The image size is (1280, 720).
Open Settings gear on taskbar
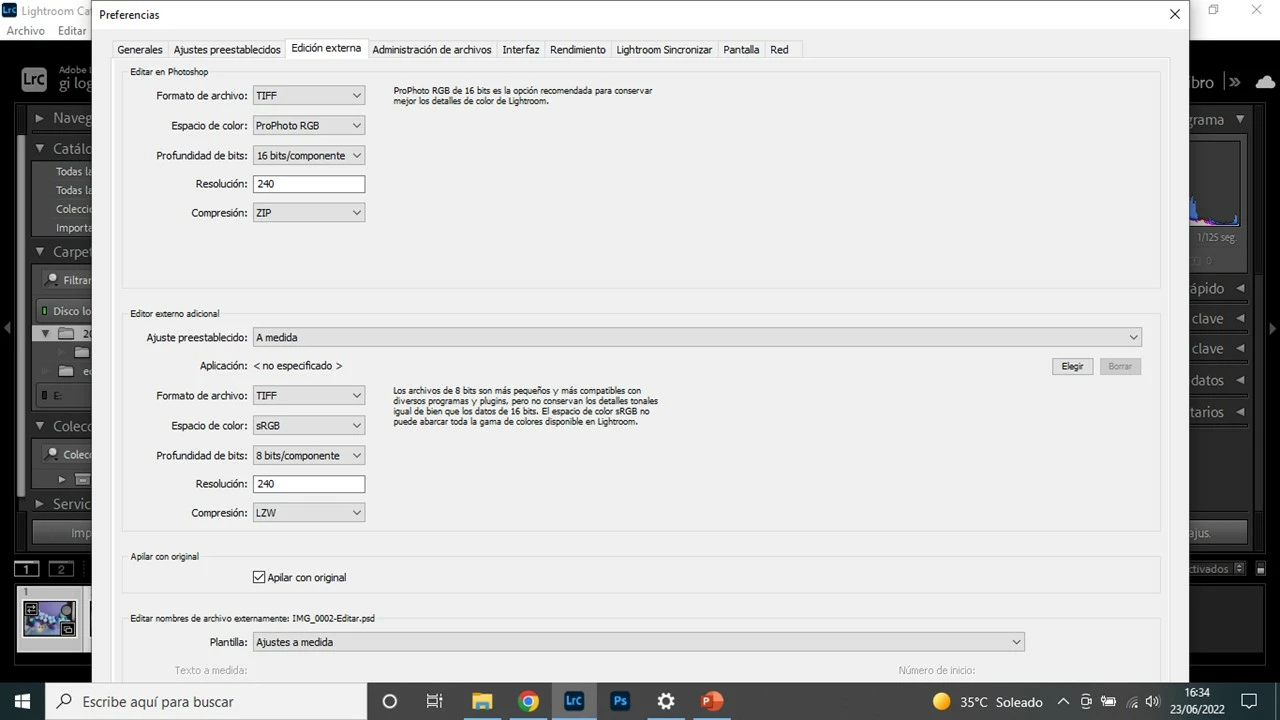(x=666, y=701)
